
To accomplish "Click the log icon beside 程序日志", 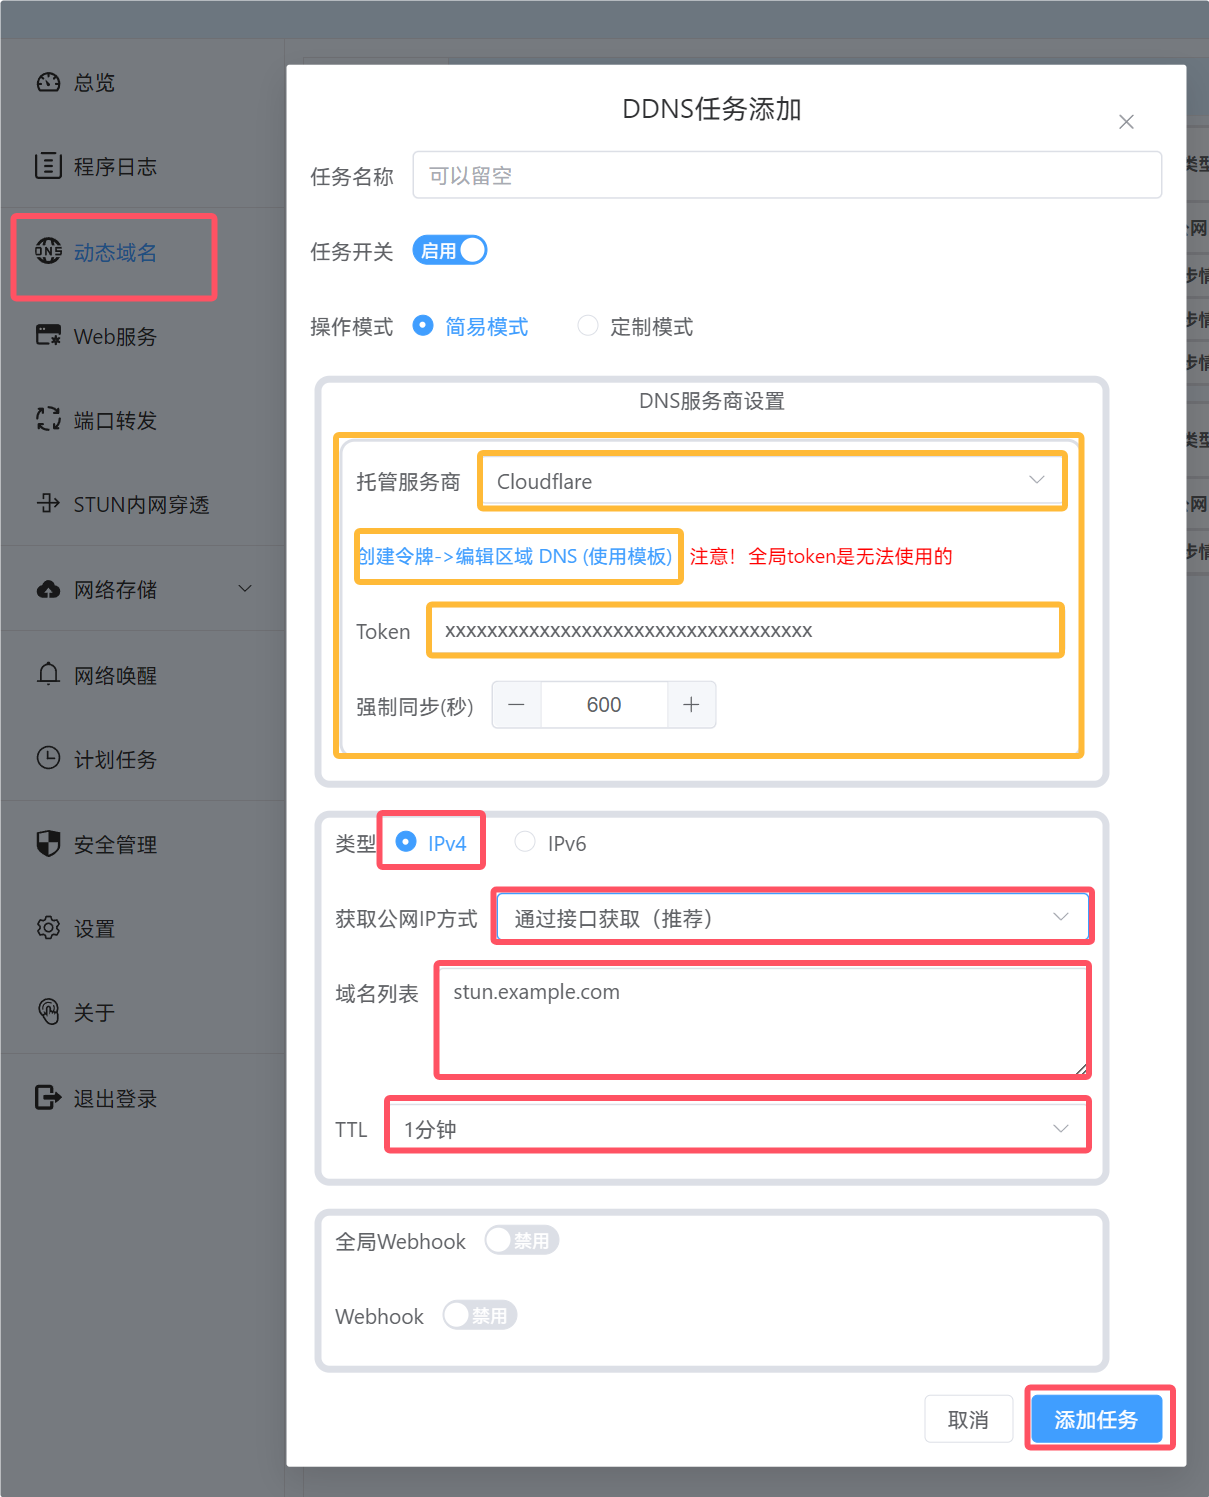I will [x=48, y=166].
